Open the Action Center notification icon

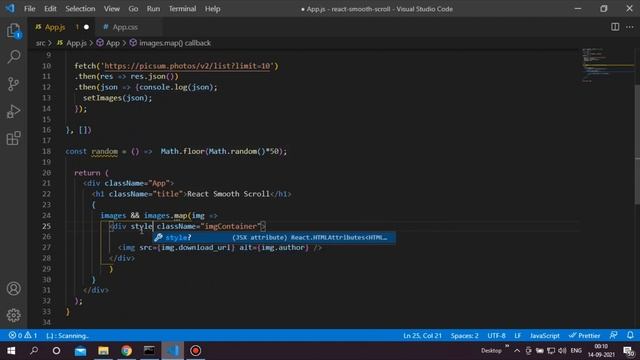tap(628, 351)
